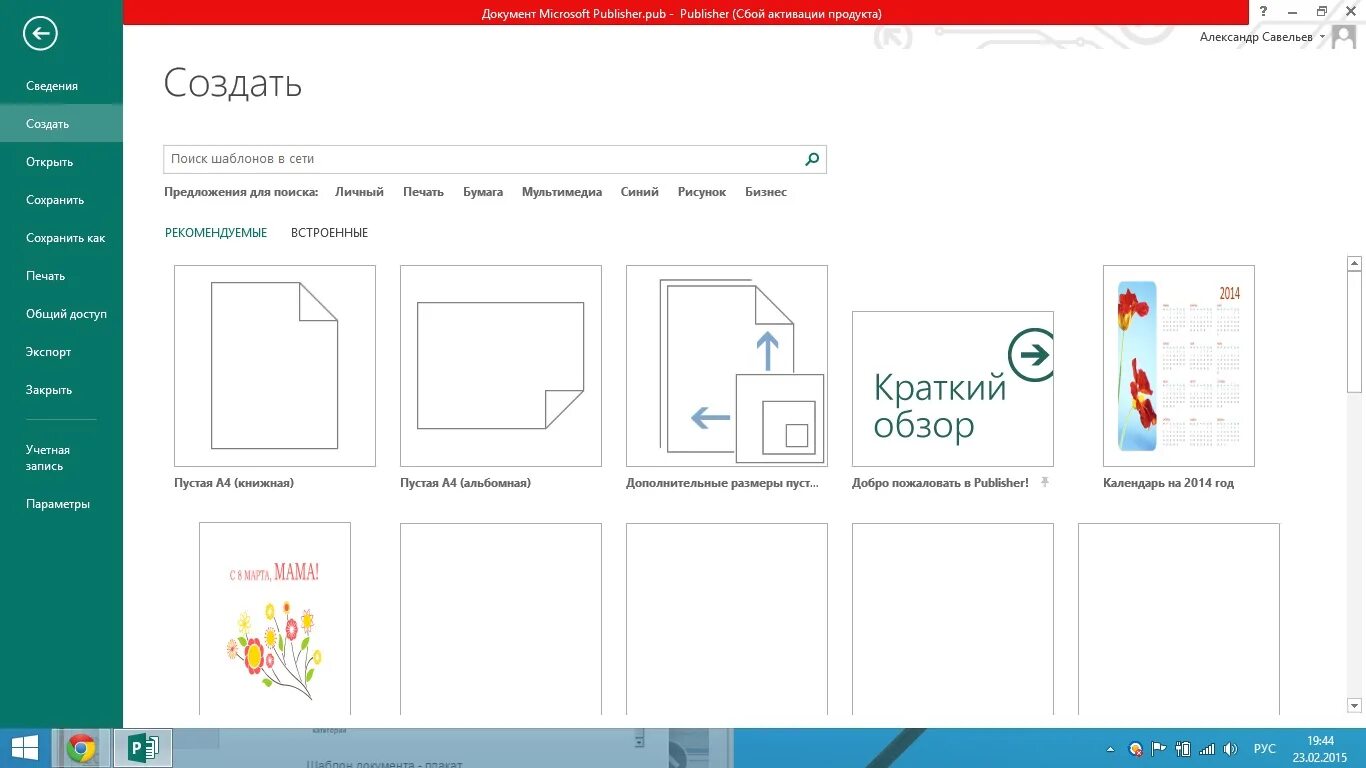Select the Publisher taskbar icon

[x=143, y=748]
